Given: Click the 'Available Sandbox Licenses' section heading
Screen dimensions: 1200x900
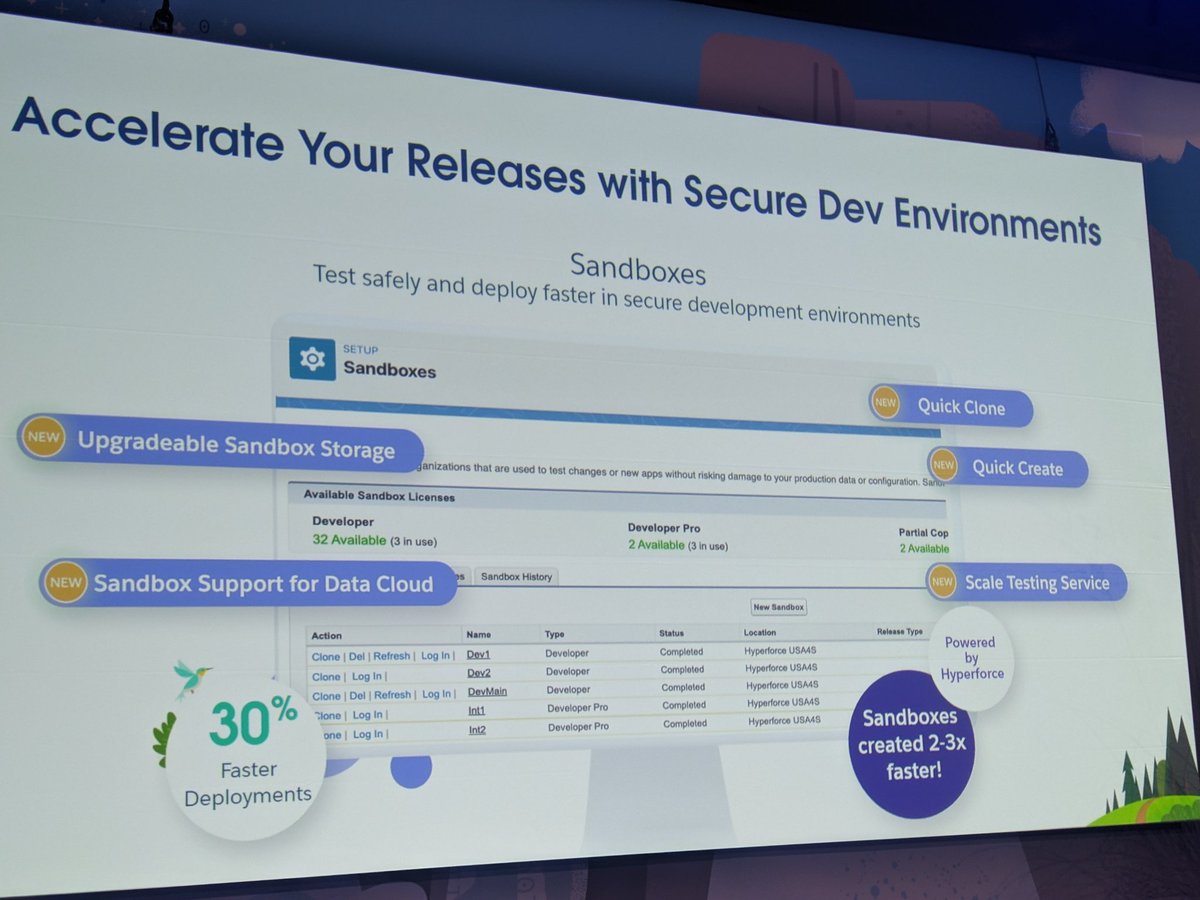Looking at the screenshot, I should [379, 495].
